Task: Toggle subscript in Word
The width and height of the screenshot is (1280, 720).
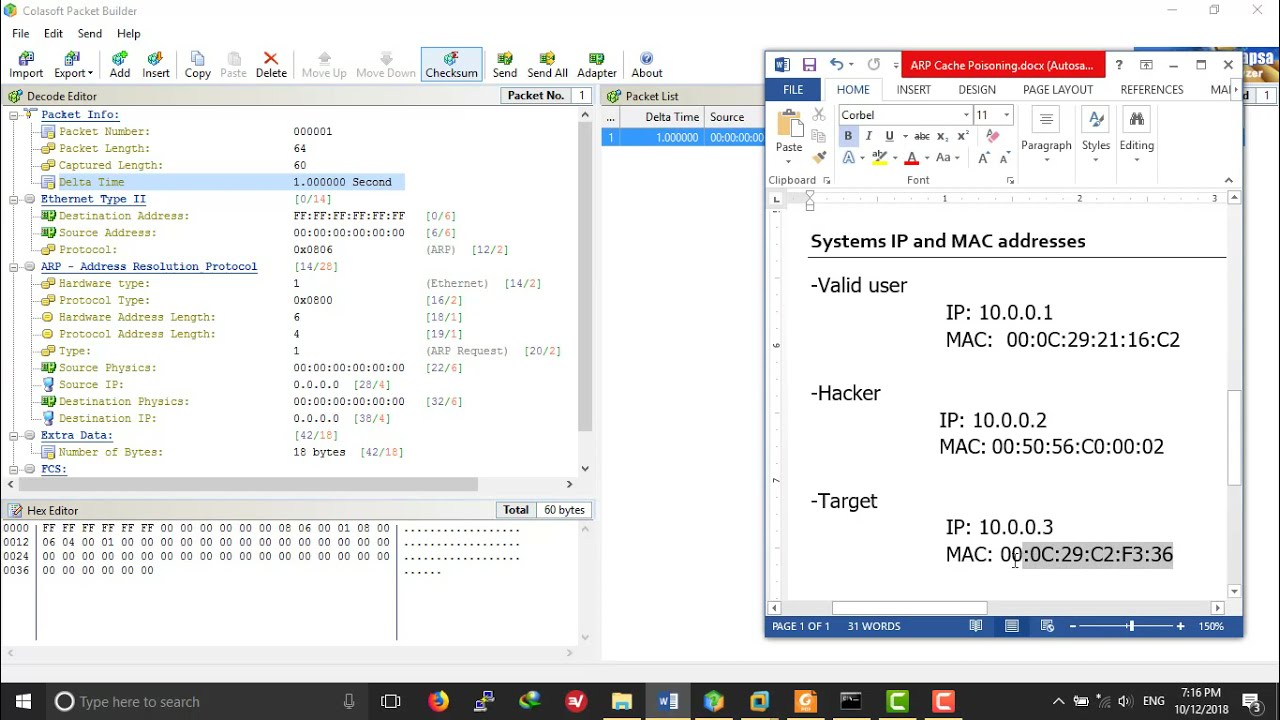Action: pos(942,136)
